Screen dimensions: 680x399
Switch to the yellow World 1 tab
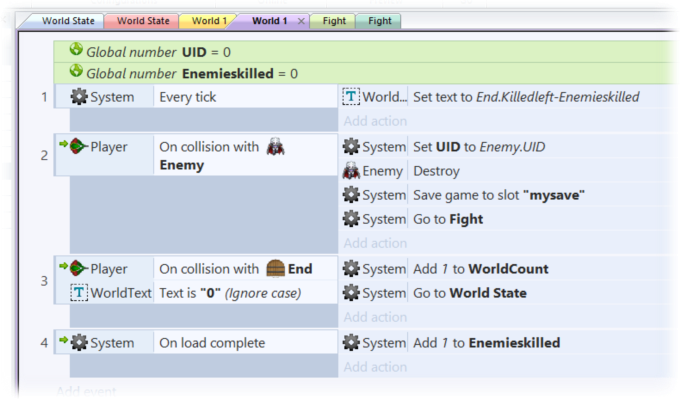(x=207, y=21)
